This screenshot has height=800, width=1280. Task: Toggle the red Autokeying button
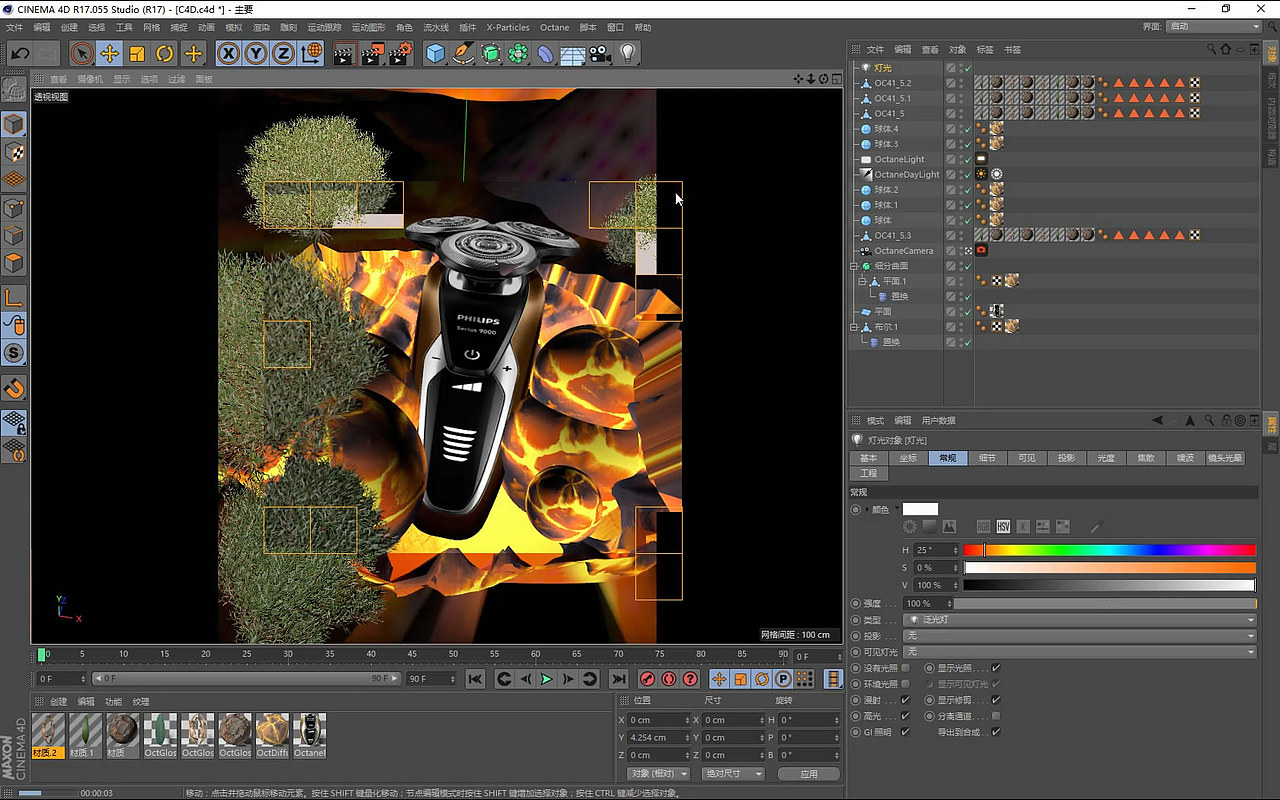pyautogui.click(x=669, y=679)
